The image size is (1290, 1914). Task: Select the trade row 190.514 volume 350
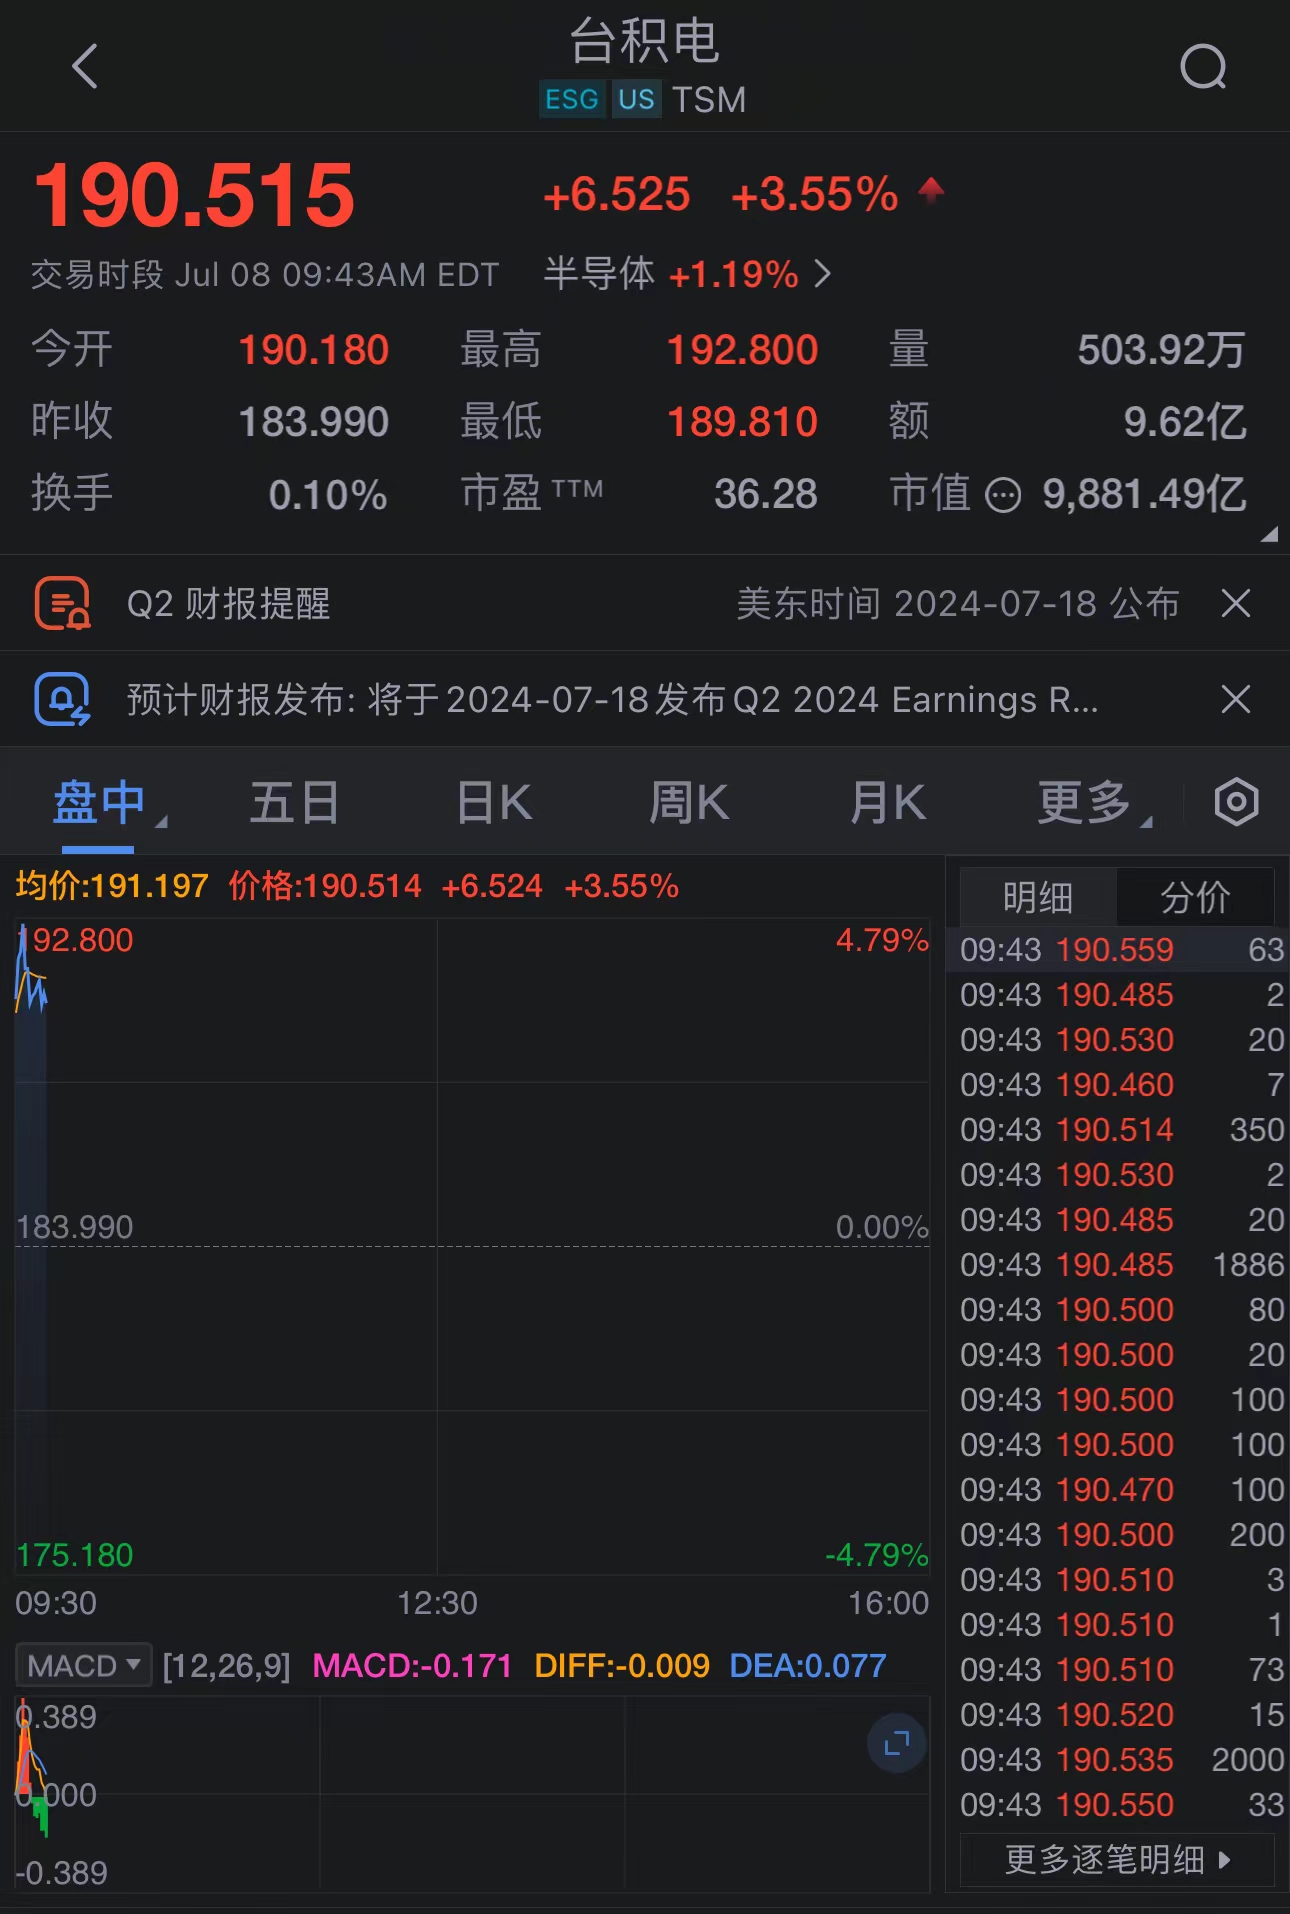(x=1117, y=1129)
